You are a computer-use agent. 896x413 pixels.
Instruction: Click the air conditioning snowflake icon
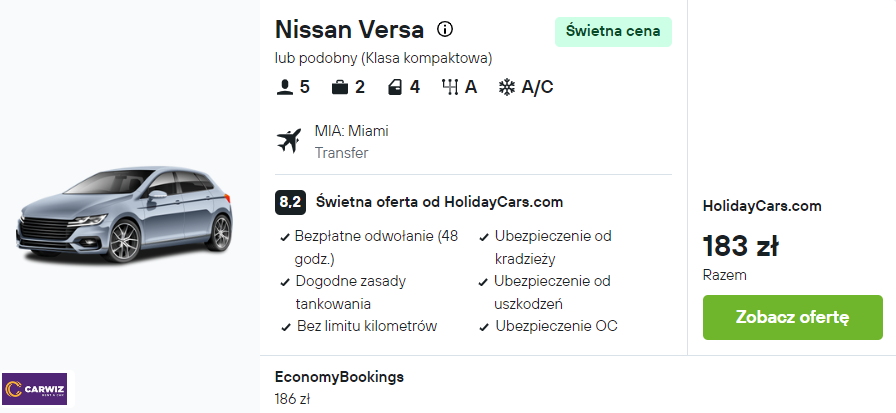pos(506,87)
